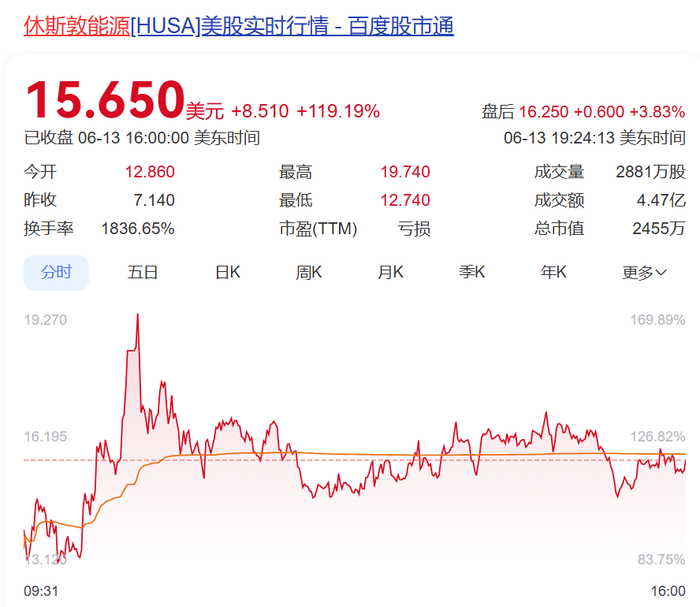Select the 季K chart tab
The width and height of the screenshot is (700, 607).
click(x=472, y=272)
